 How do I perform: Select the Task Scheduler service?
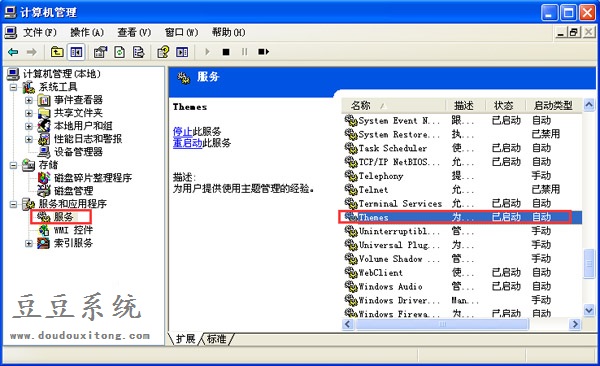(462, 148)
